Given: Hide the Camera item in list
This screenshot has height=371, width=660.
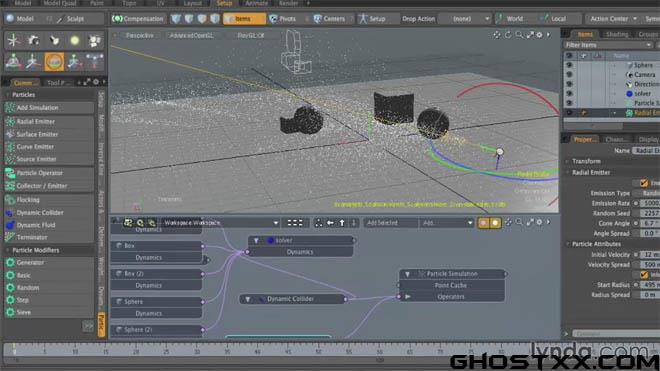Looking at the screenshot, I should click(x=569, y=75).
